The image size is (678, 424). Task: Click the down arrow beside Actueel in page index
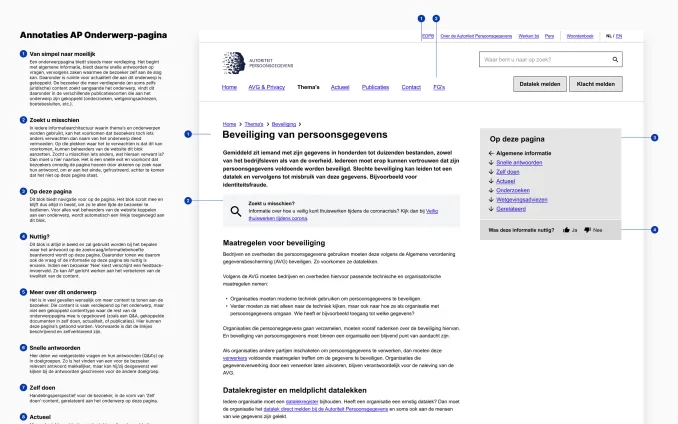pyautogui.click(x=491, y=181)
